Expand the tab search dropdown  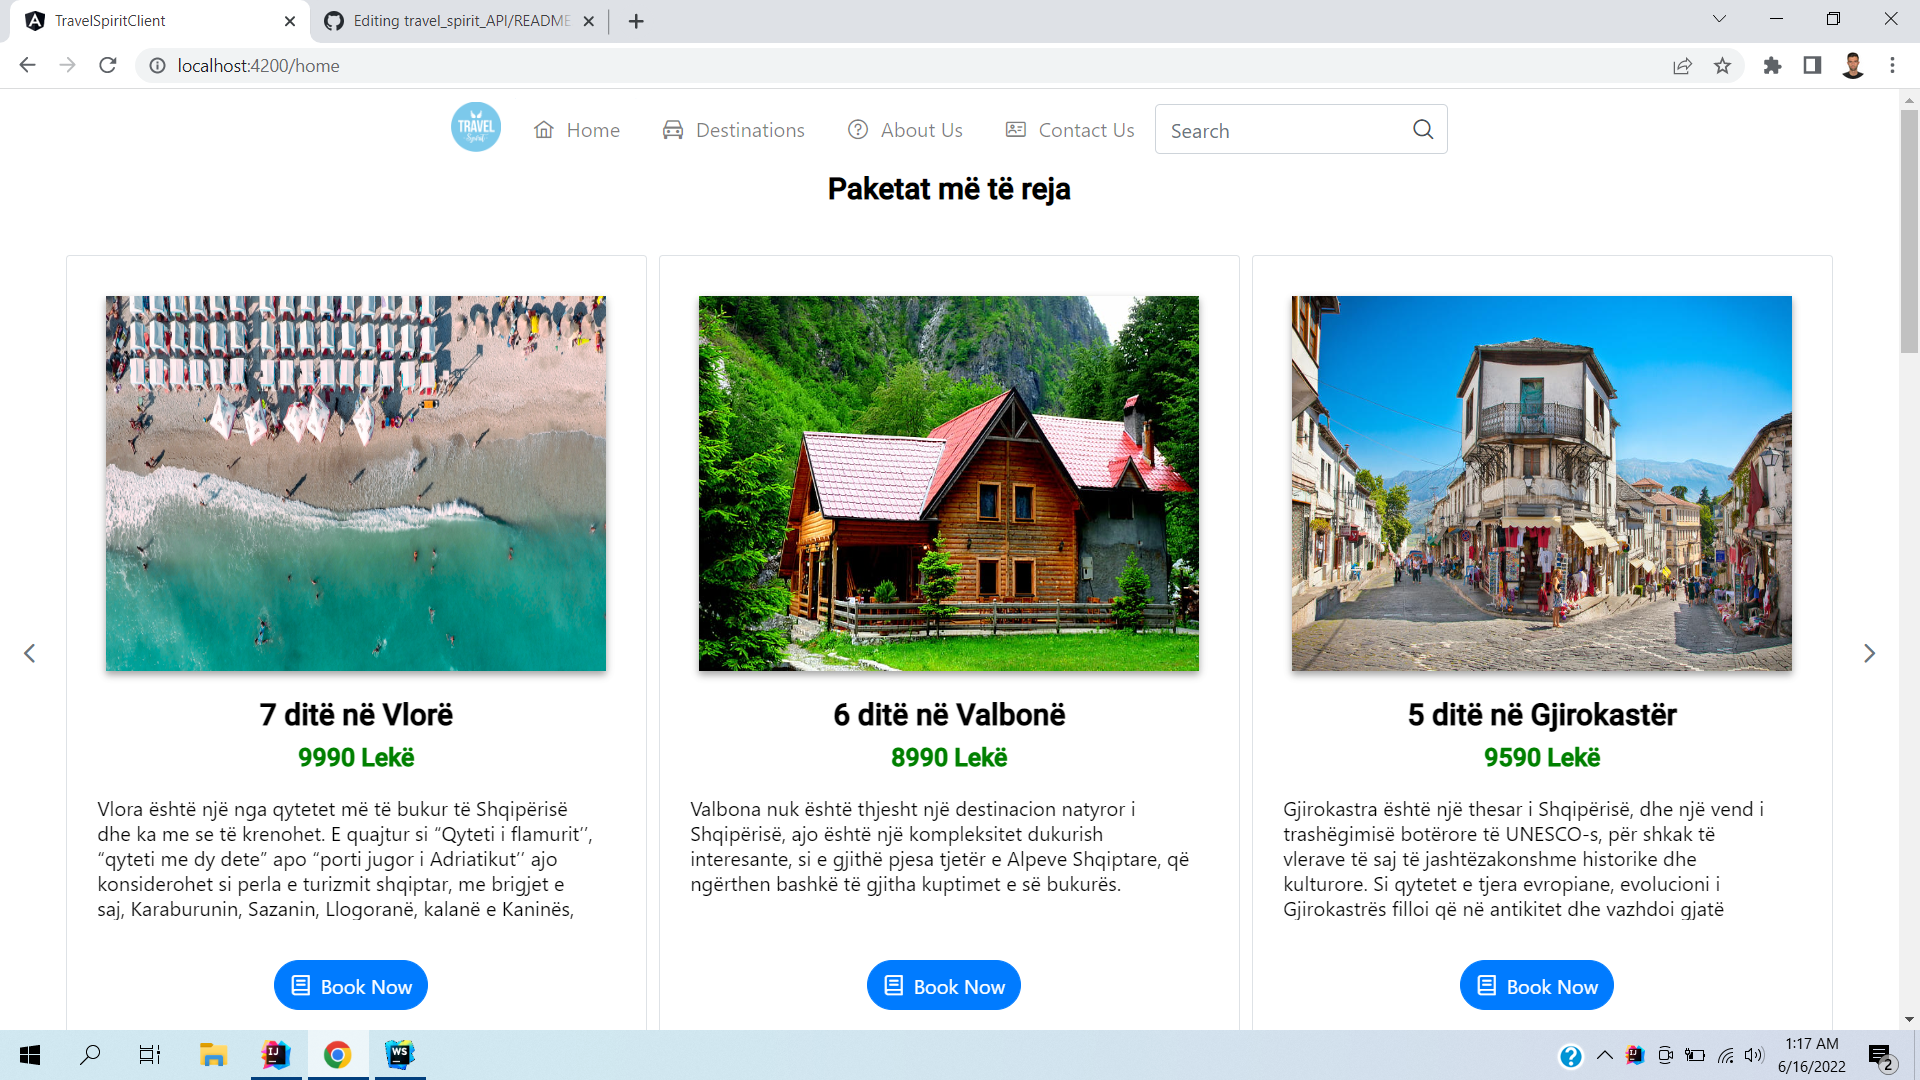1719,19
